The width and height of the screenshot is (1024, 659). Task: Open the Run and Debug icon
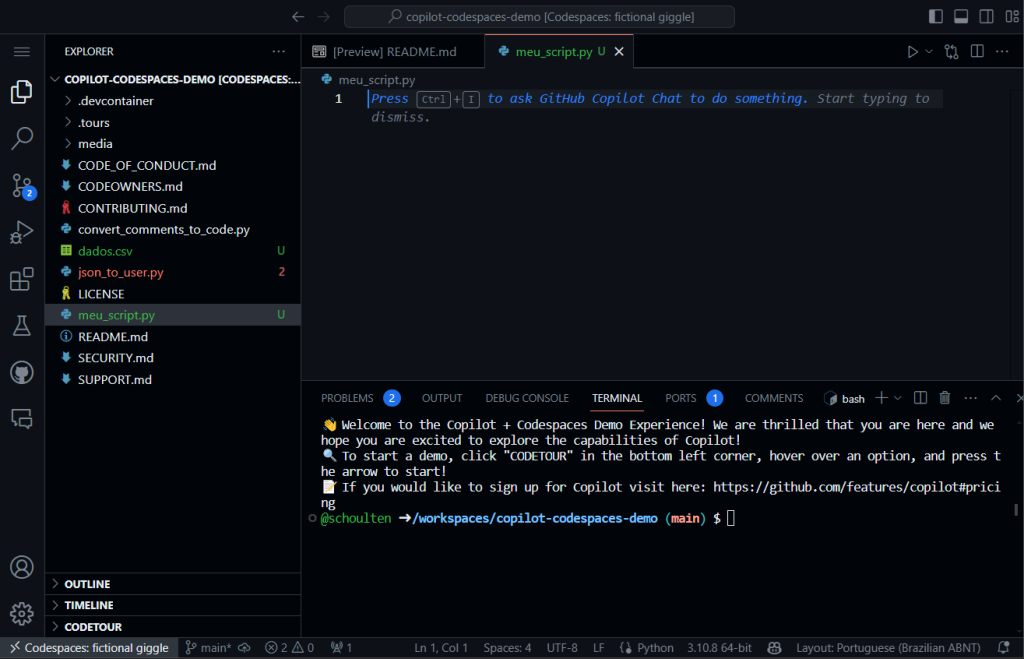[22, 232]
